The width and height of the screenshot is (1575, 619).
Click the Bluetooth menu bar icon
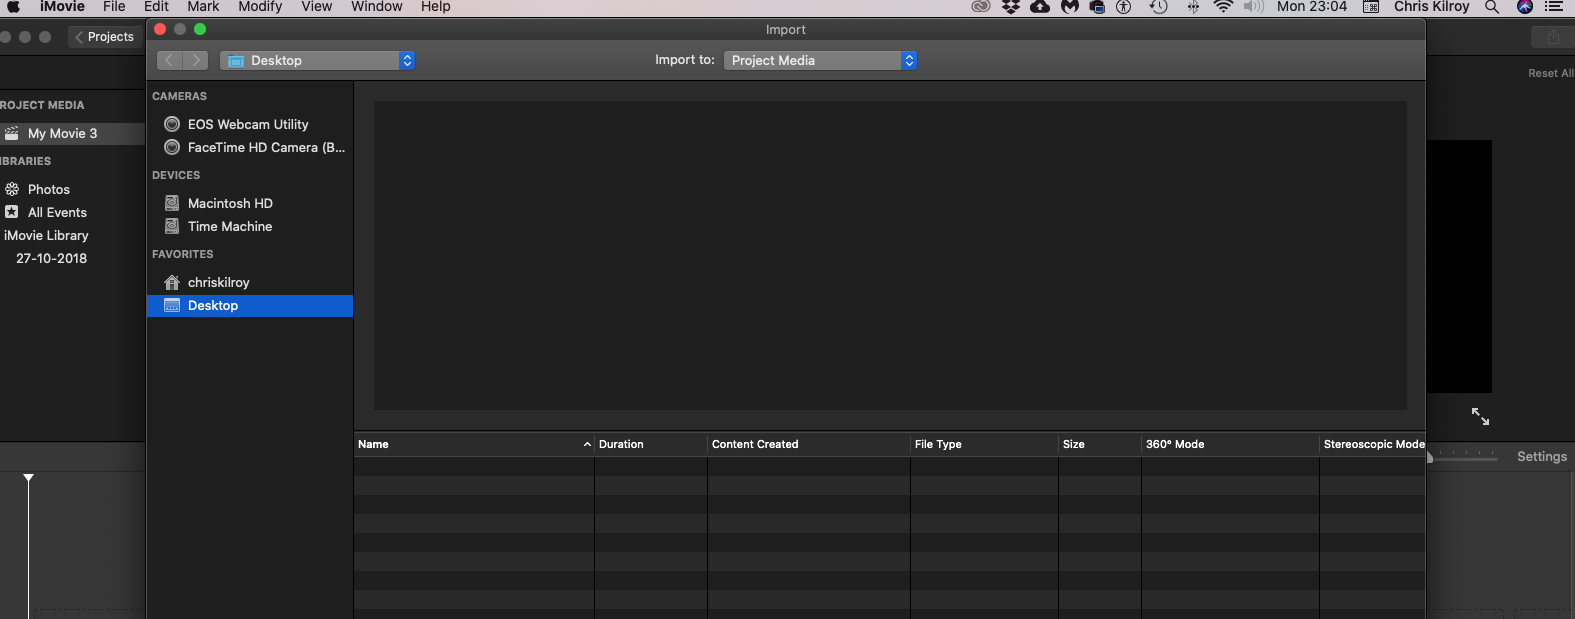[x=1192, y=7]
